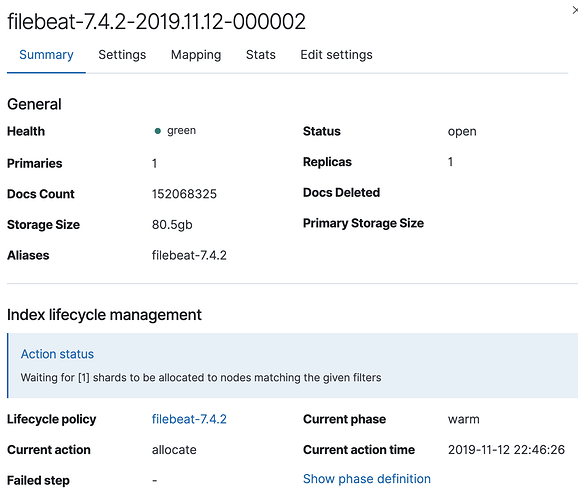This screenshot has height=500, width=578.
Task: Show phase definition
Action: [x=367, y=479]
